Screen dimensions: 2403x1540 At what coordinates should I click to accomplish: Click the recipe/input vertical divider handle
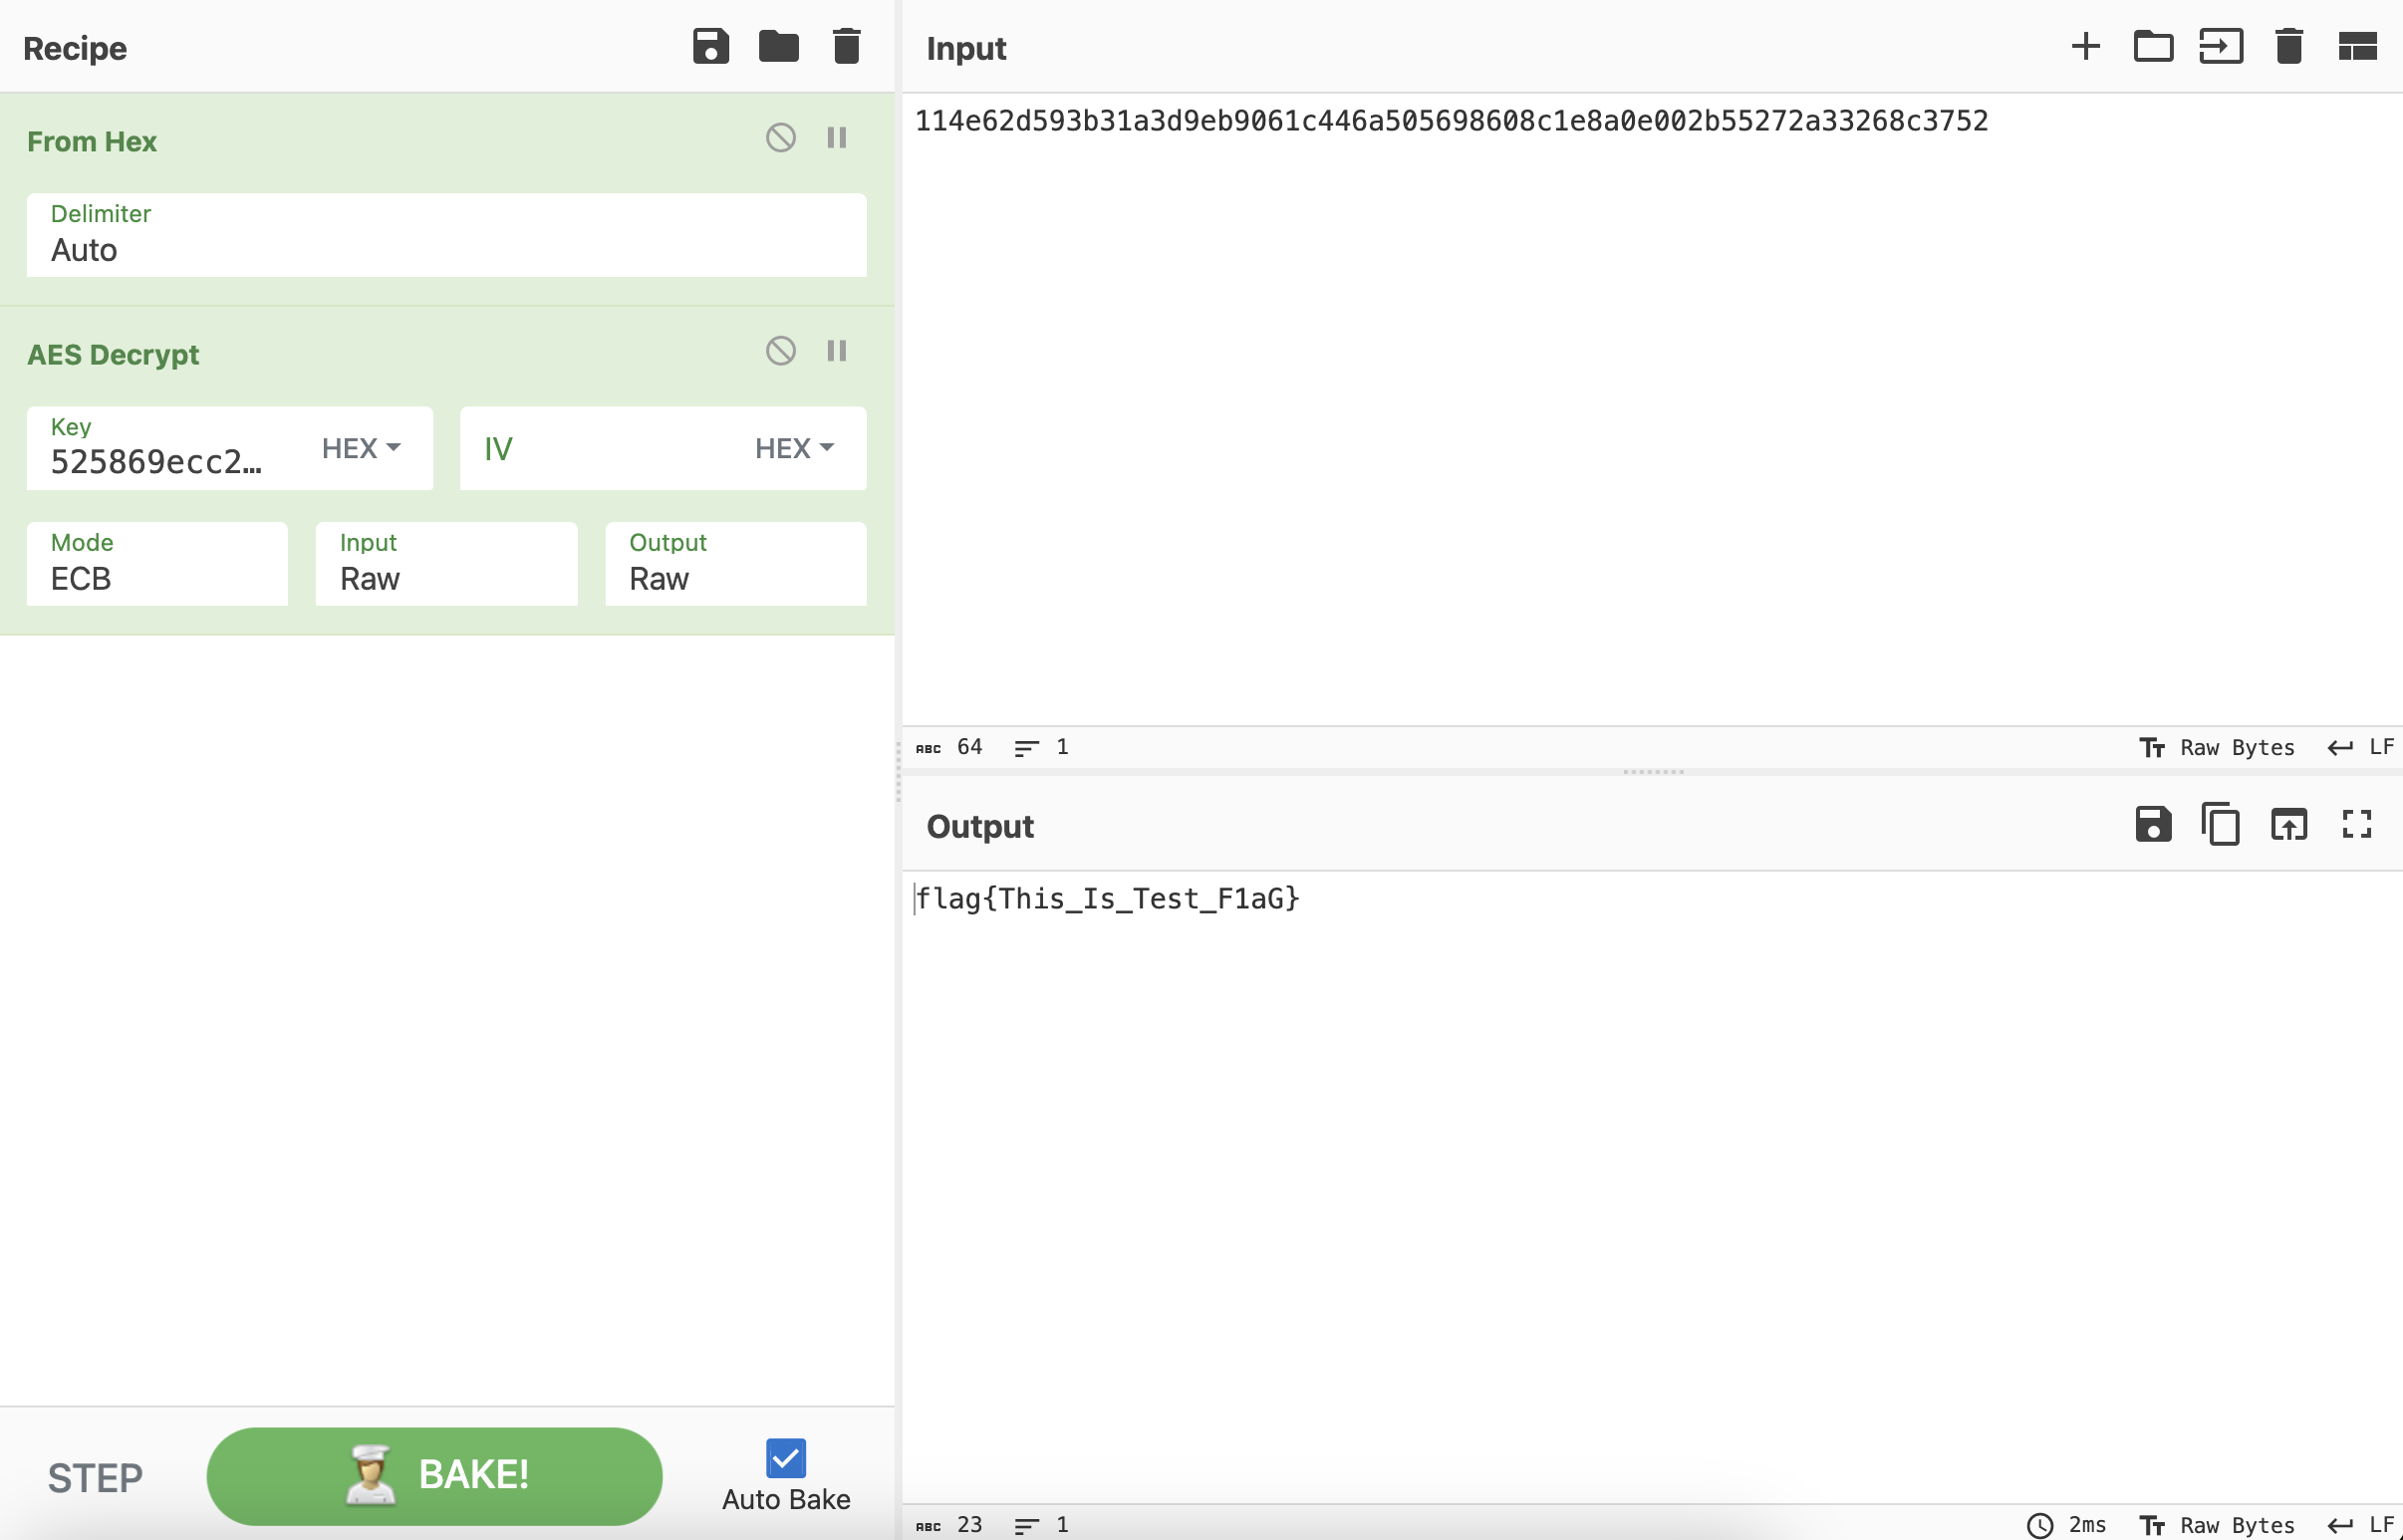pyautogui.click(x=898, y=770)
